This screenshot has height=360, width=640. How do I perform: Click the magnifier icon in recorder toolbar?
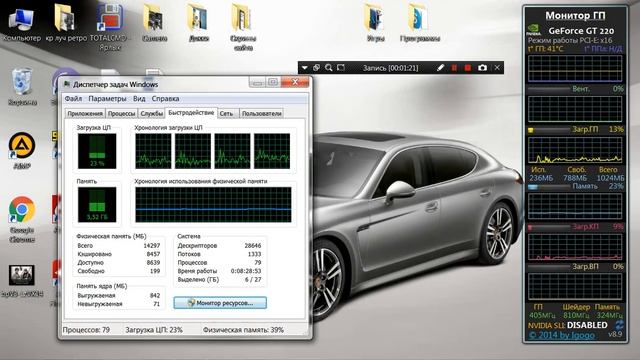pyautogui.click(x=329, y=68)
